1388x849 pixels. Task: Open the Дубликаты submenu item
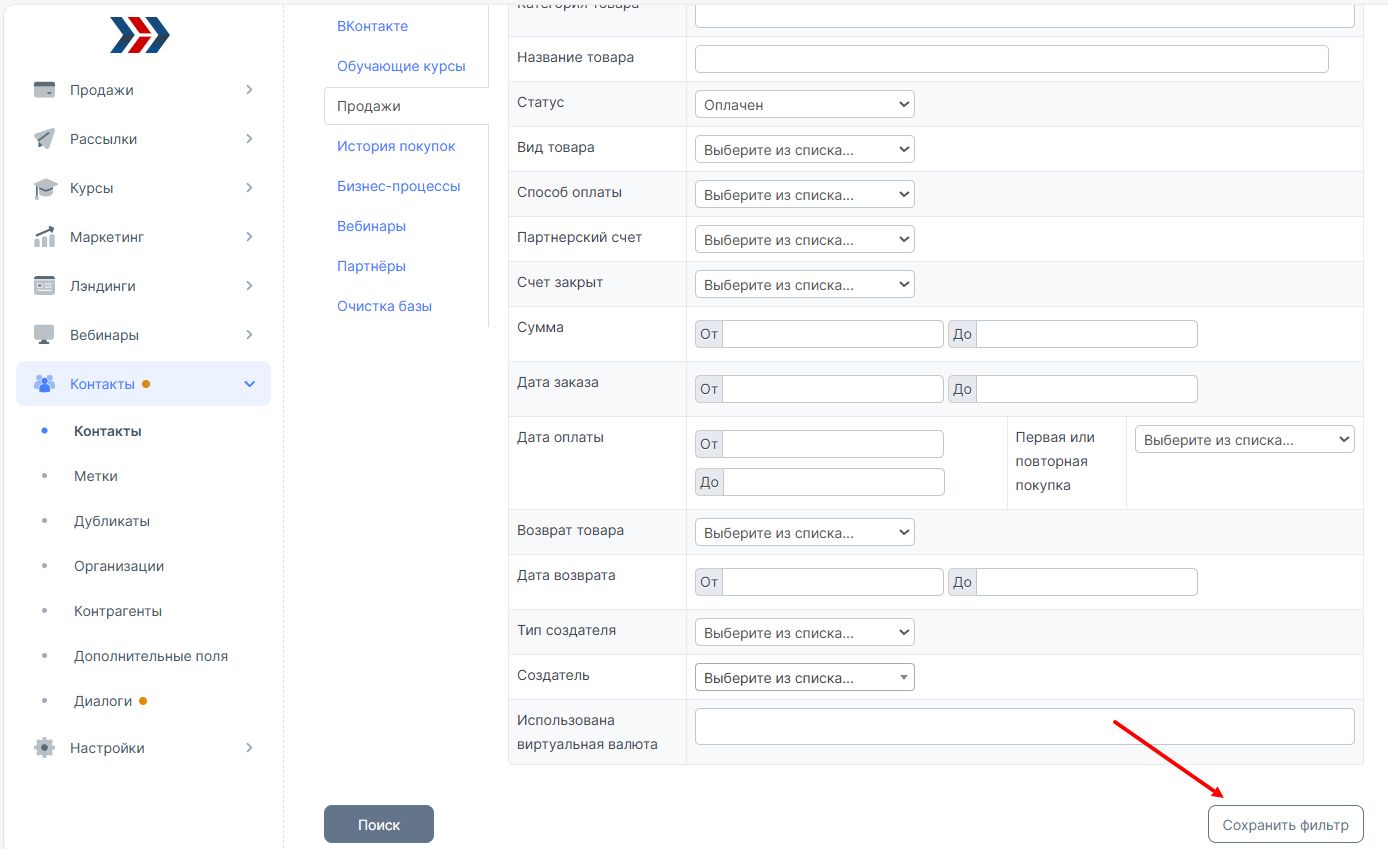pyautogui.click(x=112, y=521)
